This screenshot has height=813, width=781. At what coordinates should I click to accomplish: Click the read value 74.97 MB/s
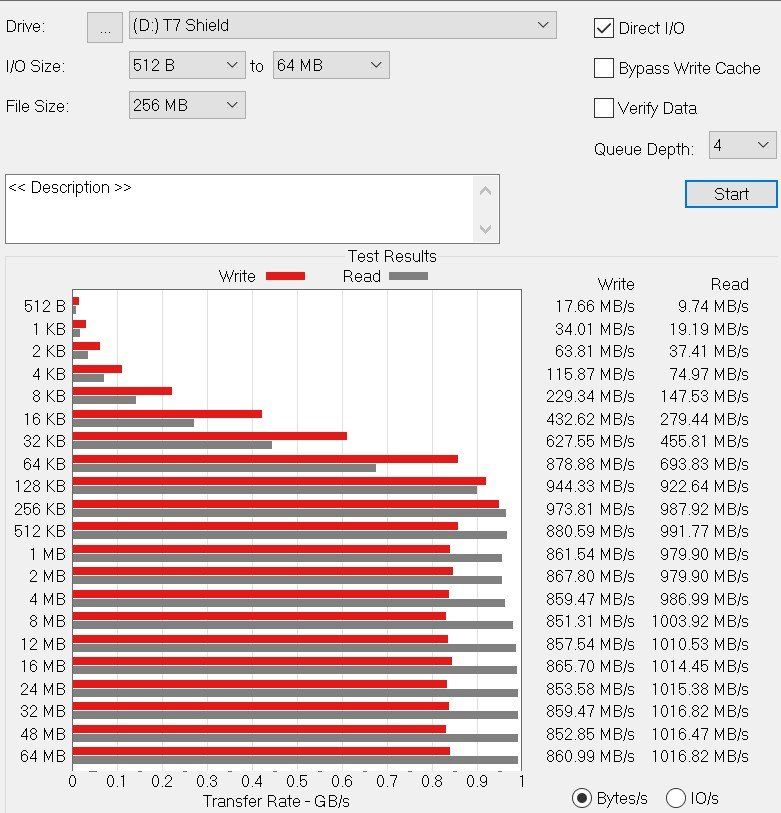[x=709, y=374]
